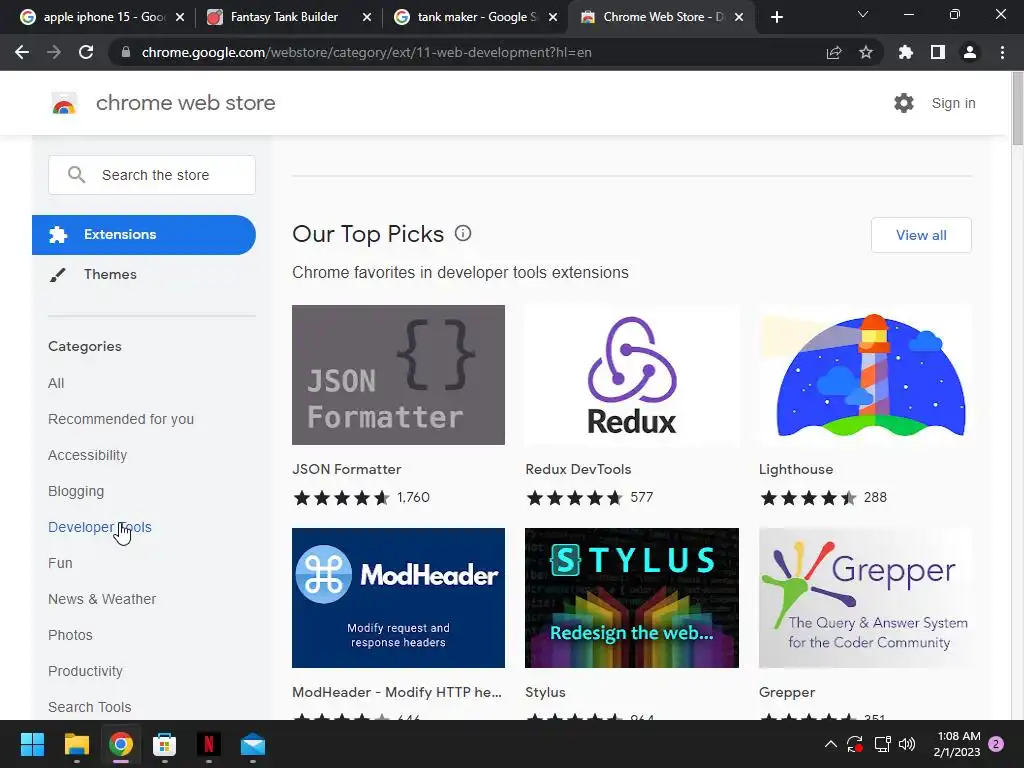Open the web store settings gear
Viewport: 1024px width, 768px height.
pyautogui.click(x=904, y=103)
